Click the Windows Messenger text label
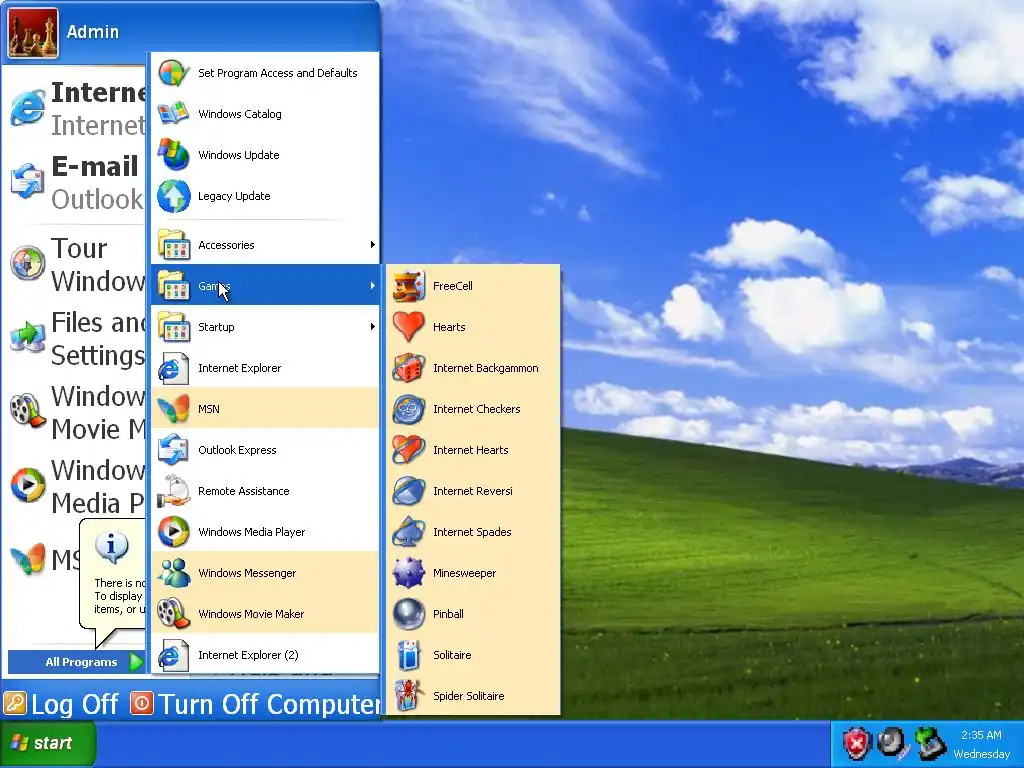The height and width of the screenshot is (768, 1024). click(247, 573)
